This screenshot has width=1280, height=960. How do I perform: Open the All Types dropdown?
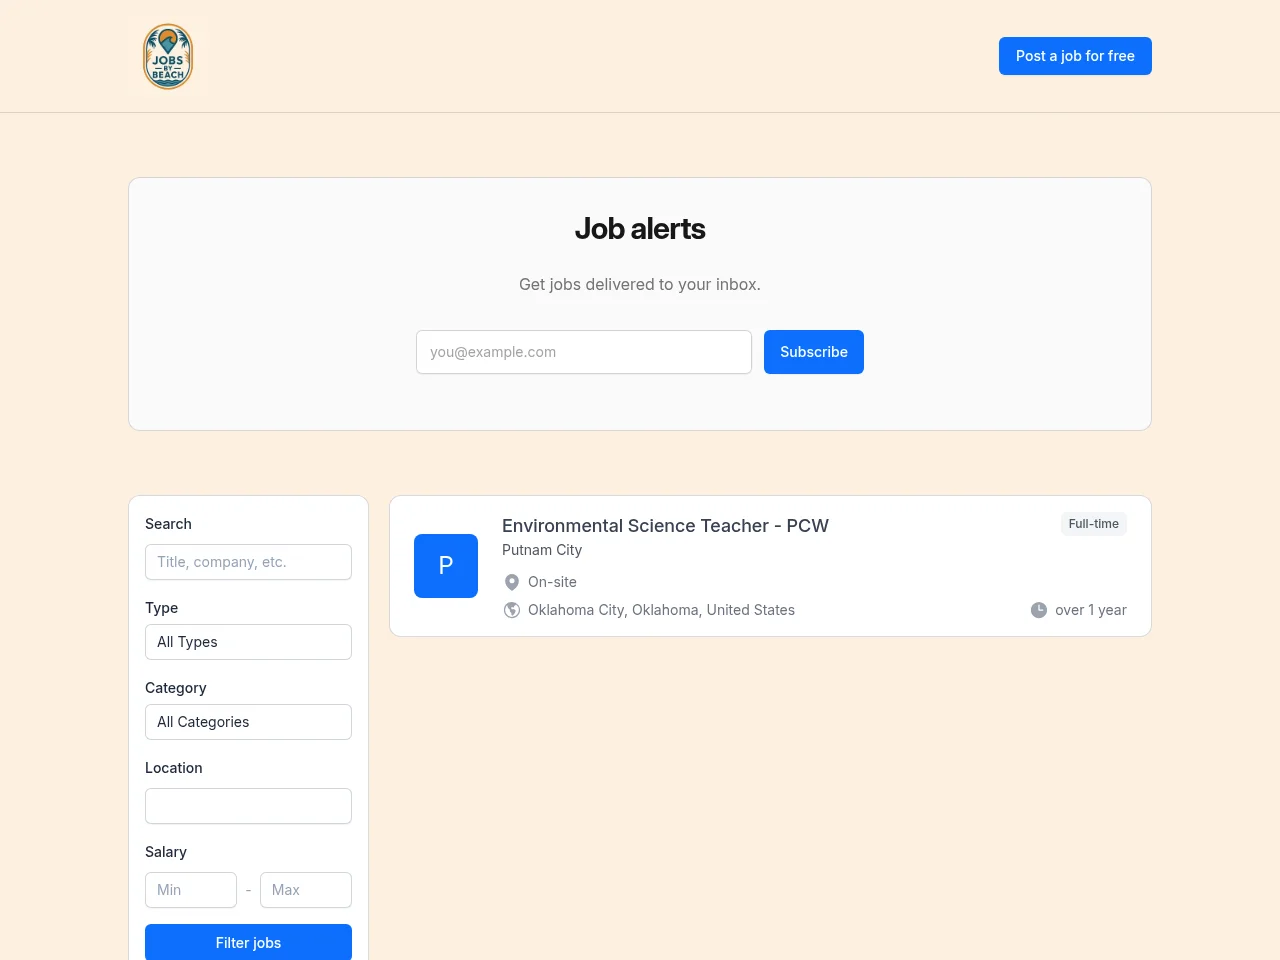click(248, 642)
